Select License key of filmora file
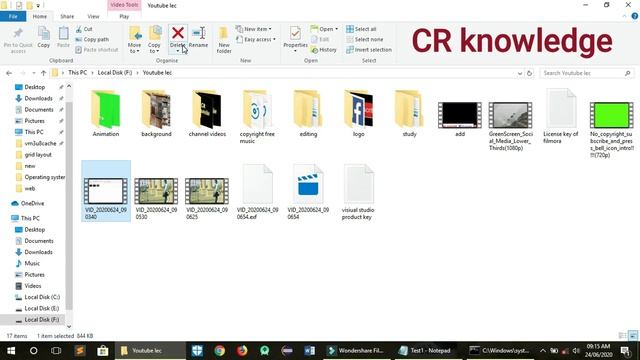This screenshot has height=360, width=640. [x=561, y=116]
